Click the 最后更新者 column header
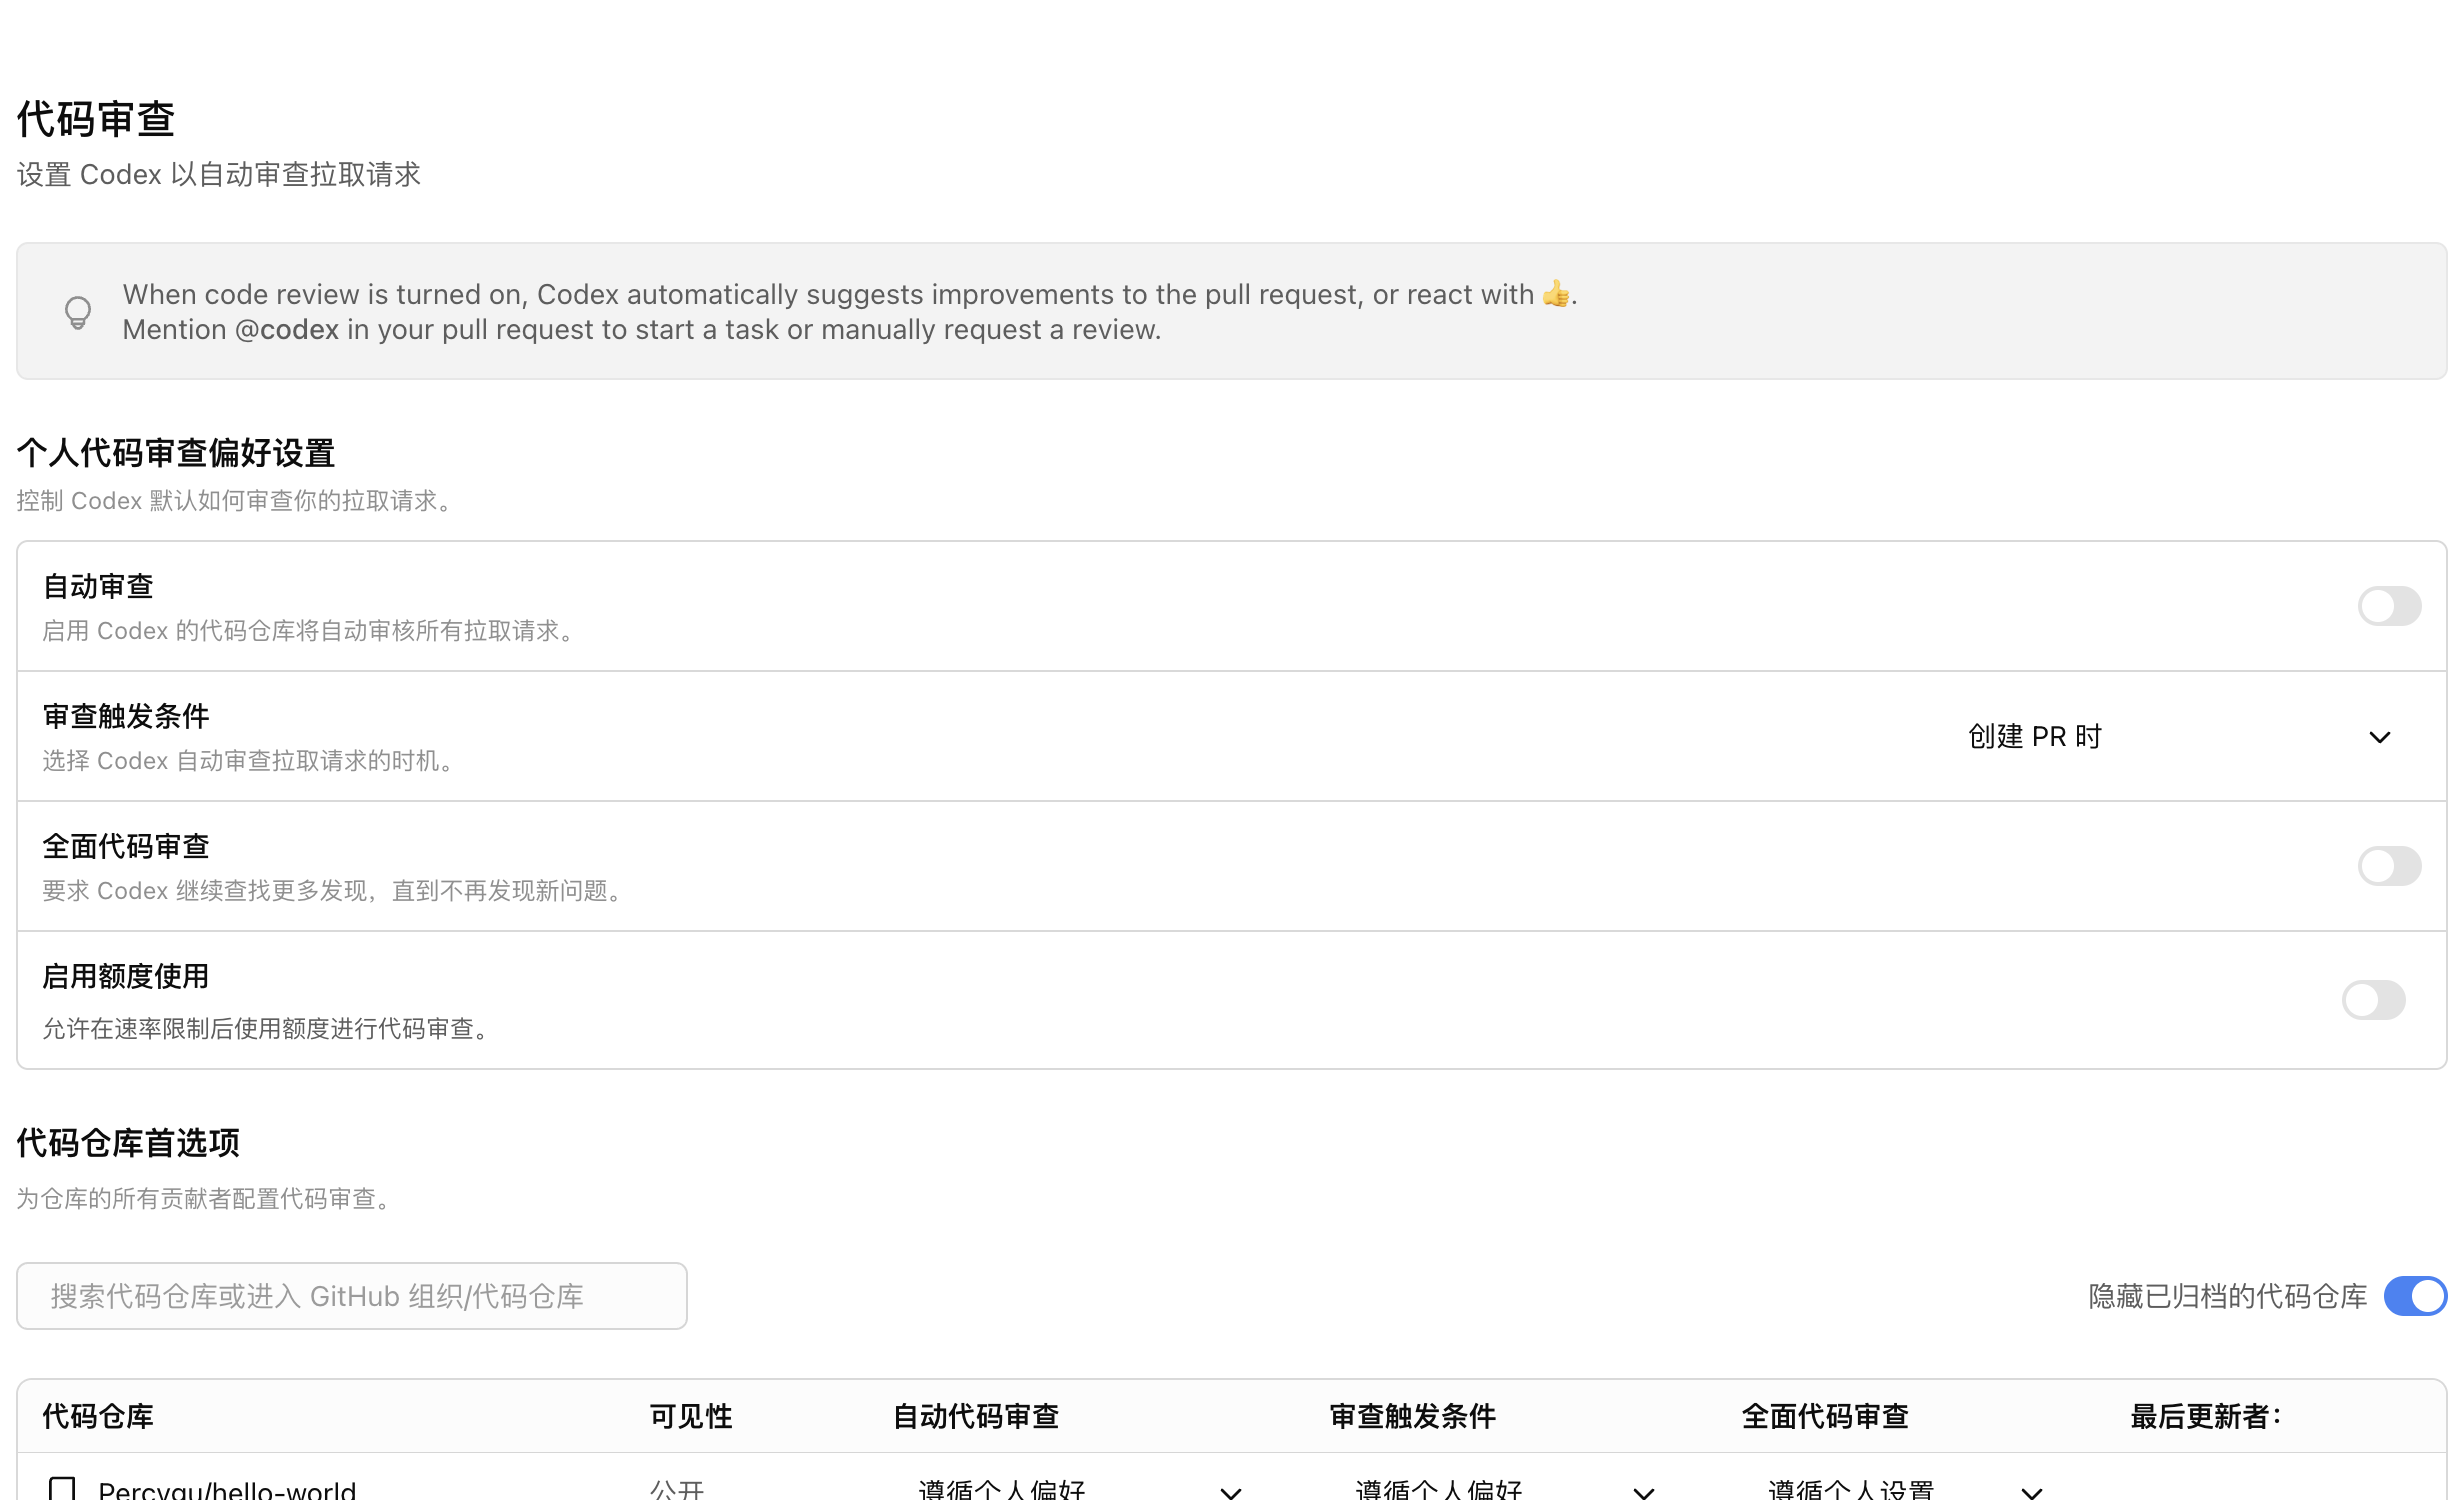The height and width of the screenshot is (1500, 2450). tap(2206, 1416)
